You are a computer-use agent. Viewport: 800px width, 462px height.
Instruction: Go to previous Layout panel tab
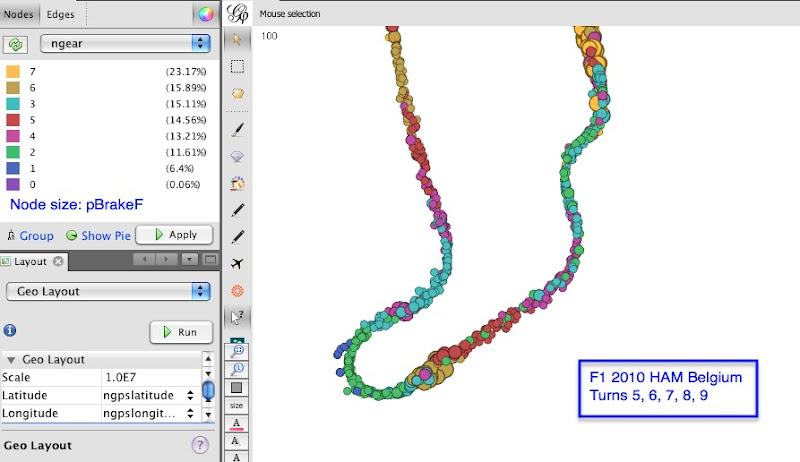(x=144, y=260)
